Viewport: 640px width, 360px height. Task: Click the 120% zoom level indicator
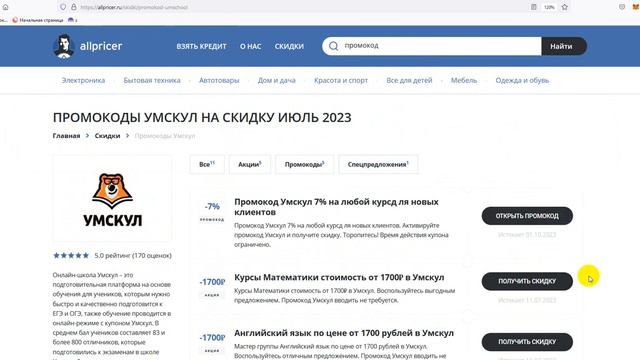coord(549,7)
